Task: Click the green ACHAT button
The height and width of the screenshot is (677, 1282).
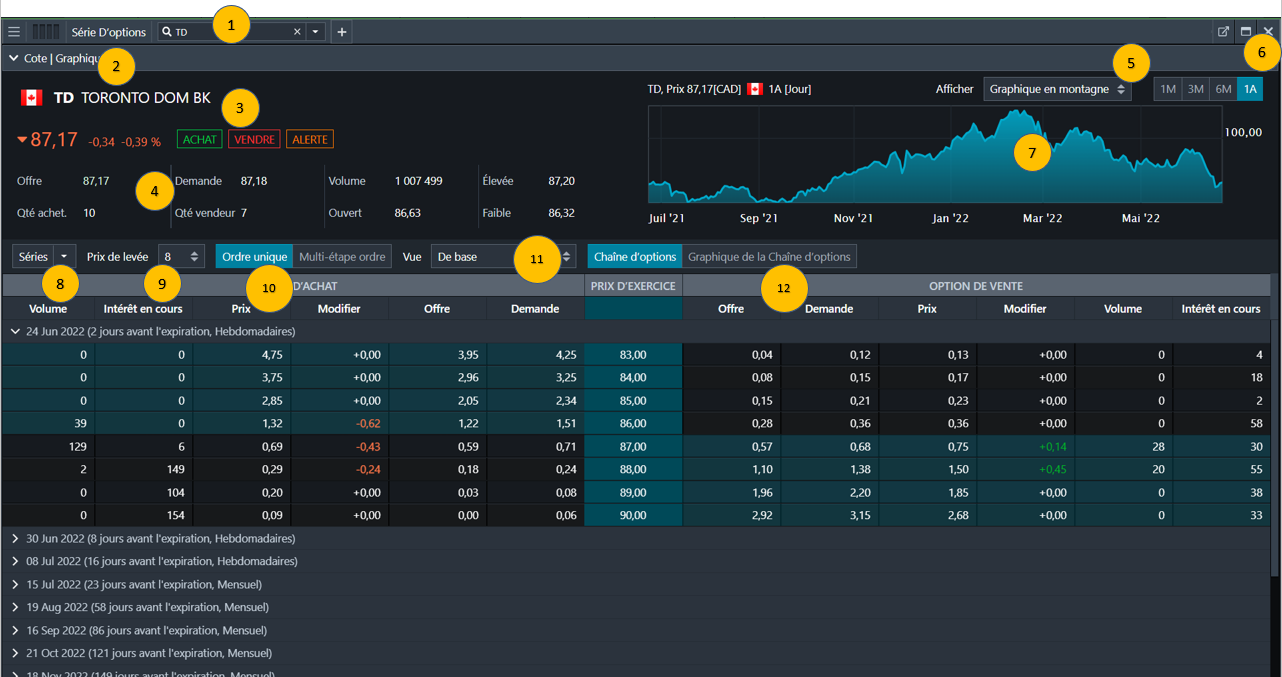Action: coord(199,140)
